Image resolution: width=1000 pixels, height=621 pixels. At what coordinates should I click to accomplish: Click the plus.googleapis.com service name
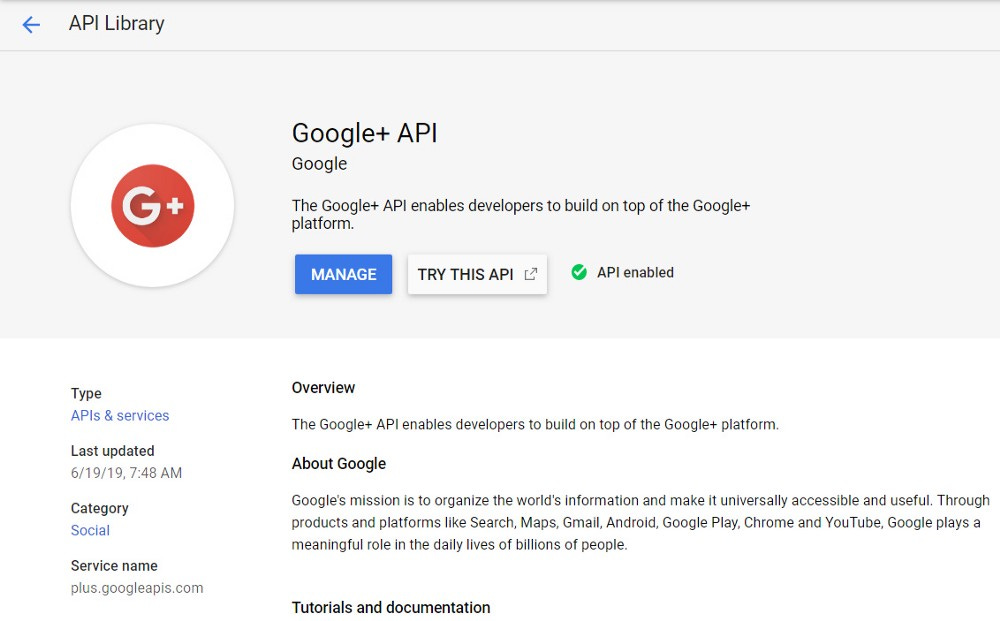[x=137, y=588]
